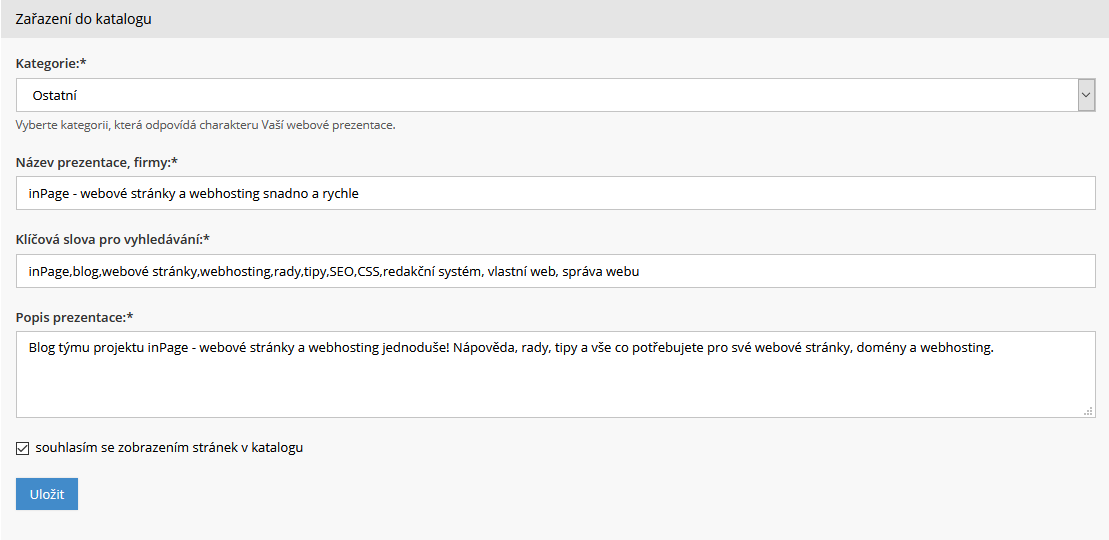Click the Kategorie:* label
The width and height of the screenshot is (1109, 540).
tap(51, 64)
